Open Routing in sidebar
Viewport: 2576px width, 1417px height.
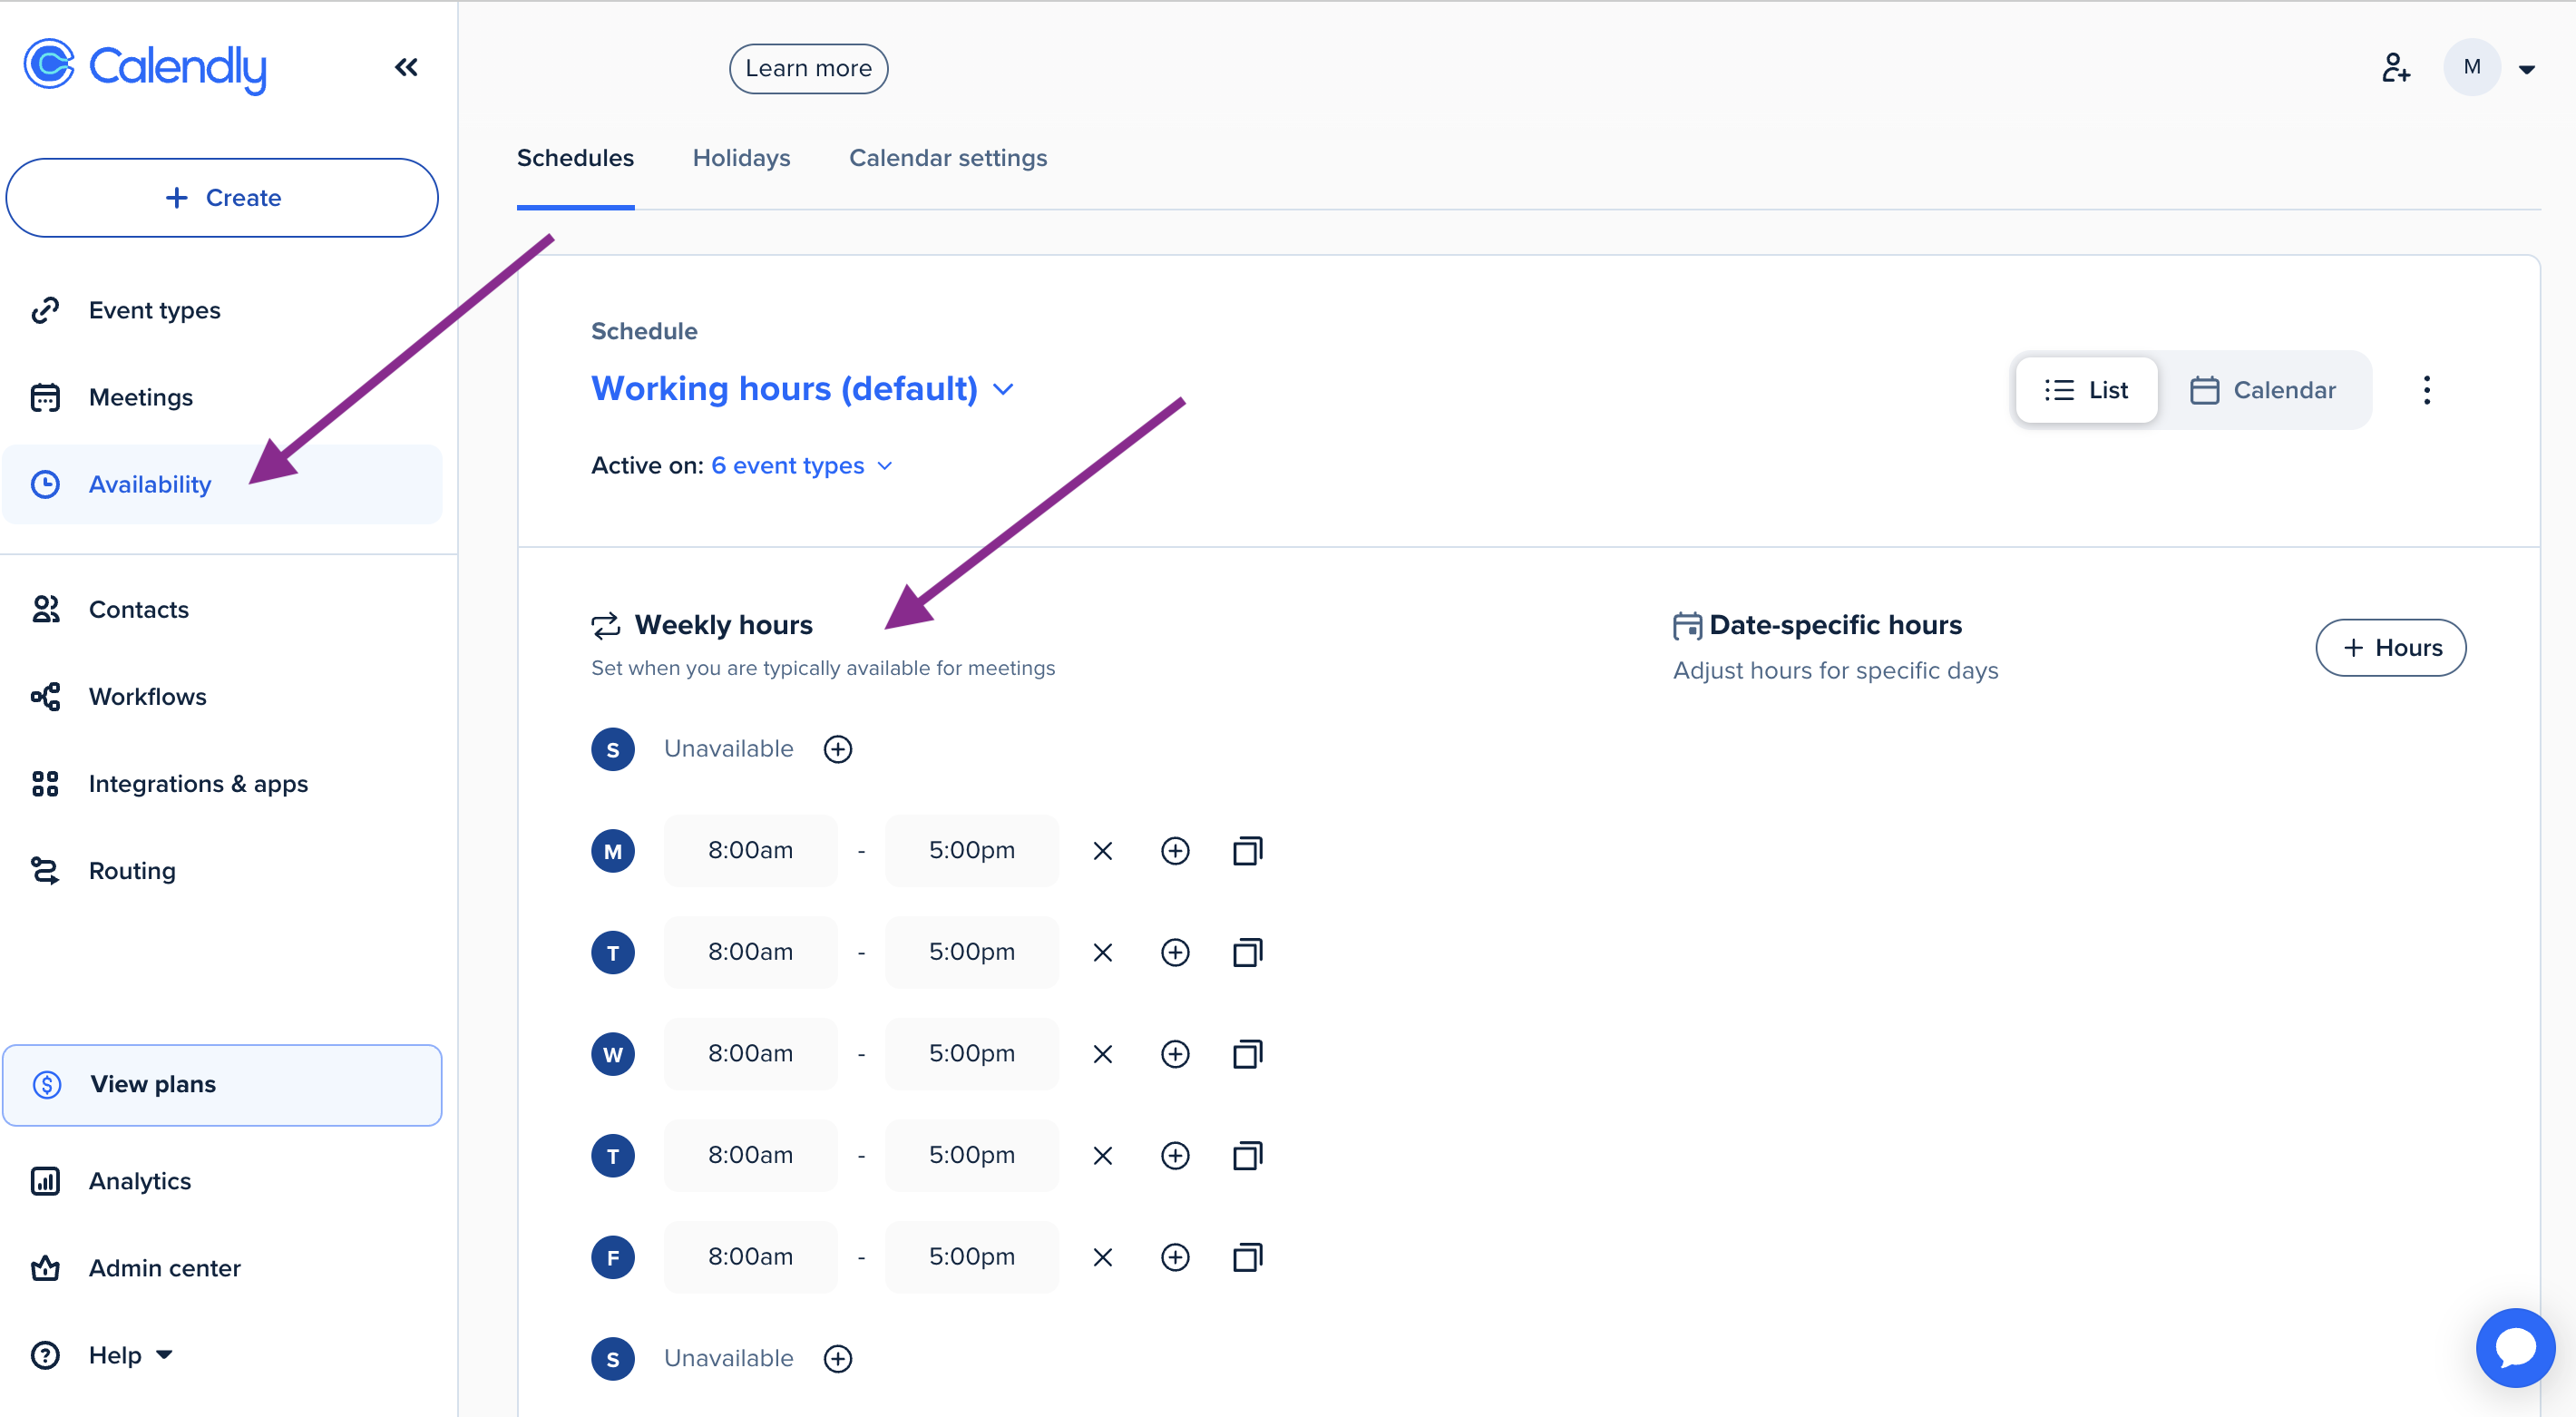222,870
